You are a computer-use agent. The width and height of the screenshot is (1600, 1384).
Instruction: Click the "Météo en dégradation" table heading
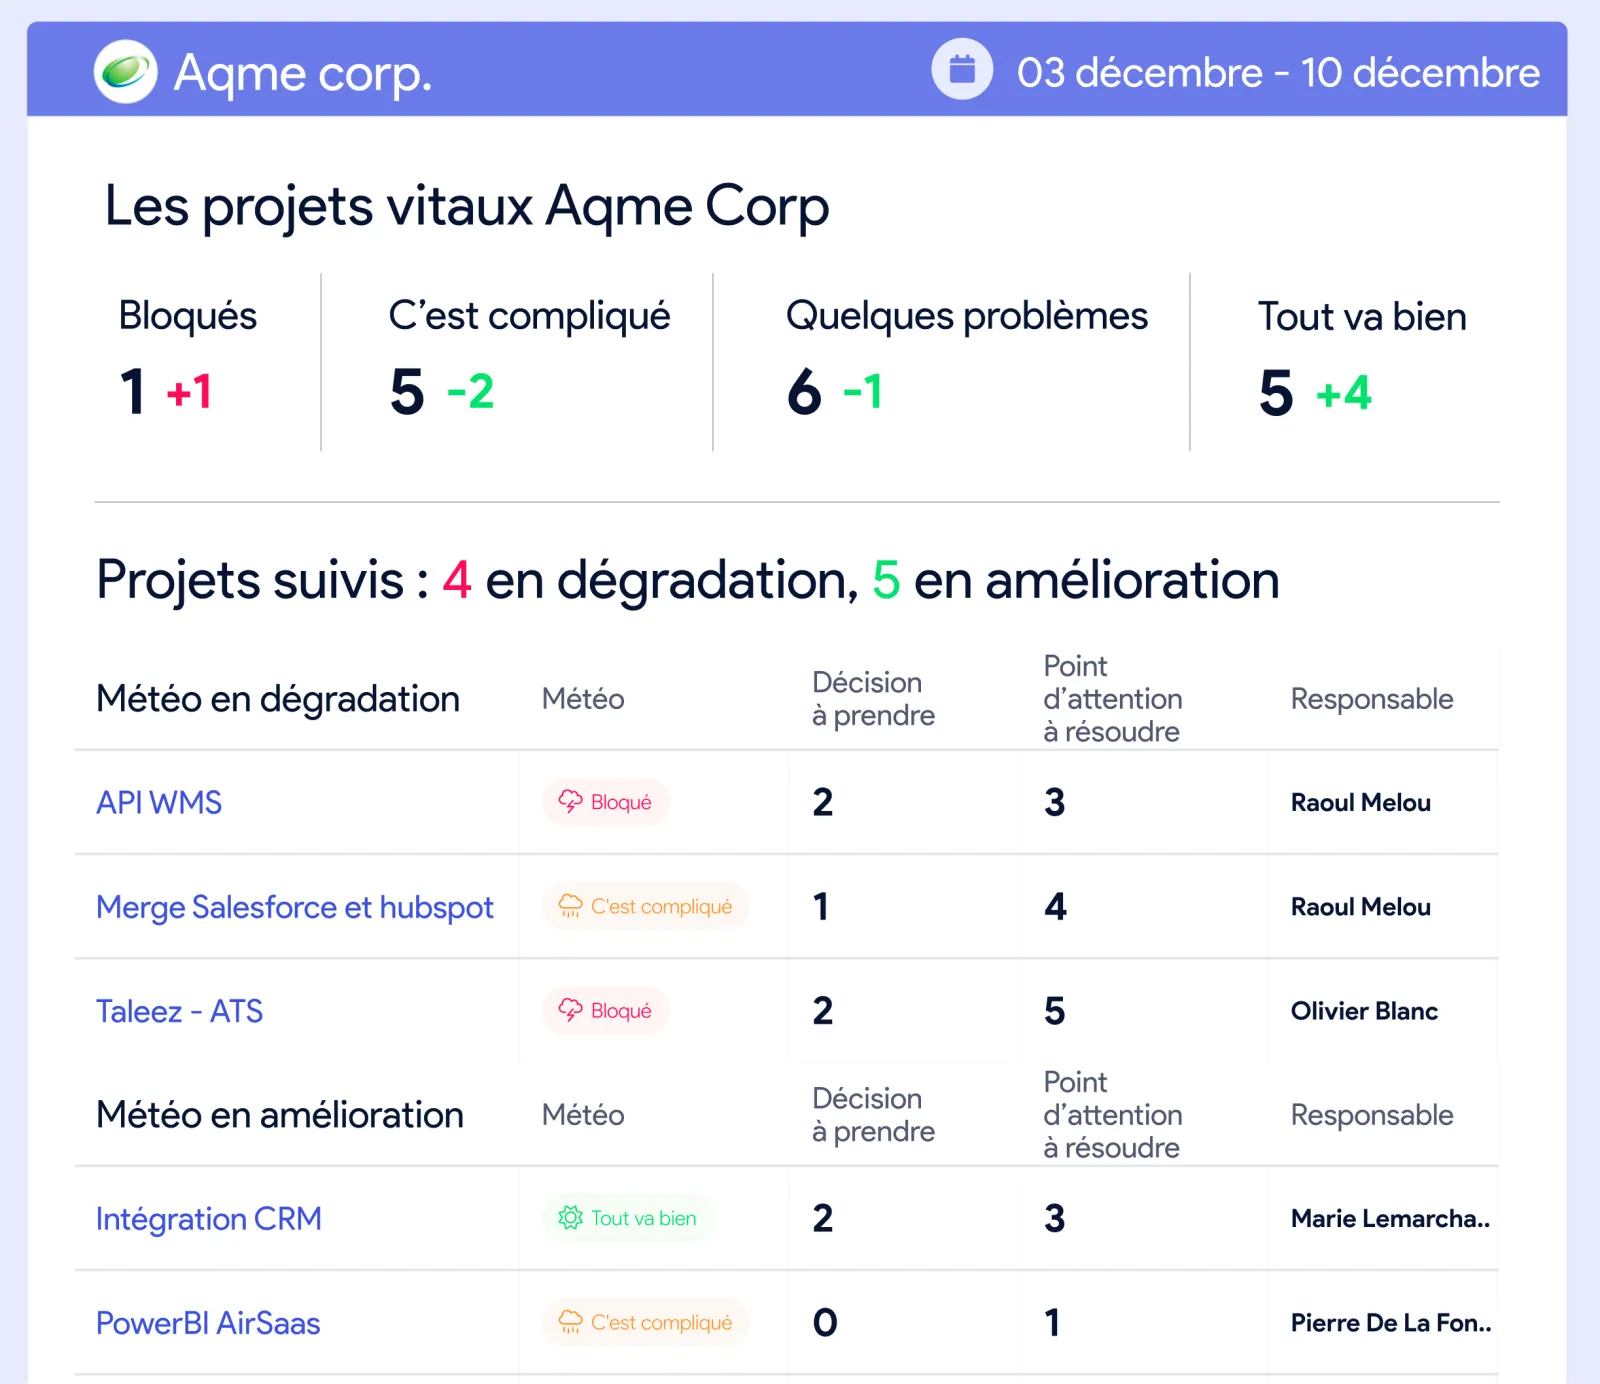point(278,699)
